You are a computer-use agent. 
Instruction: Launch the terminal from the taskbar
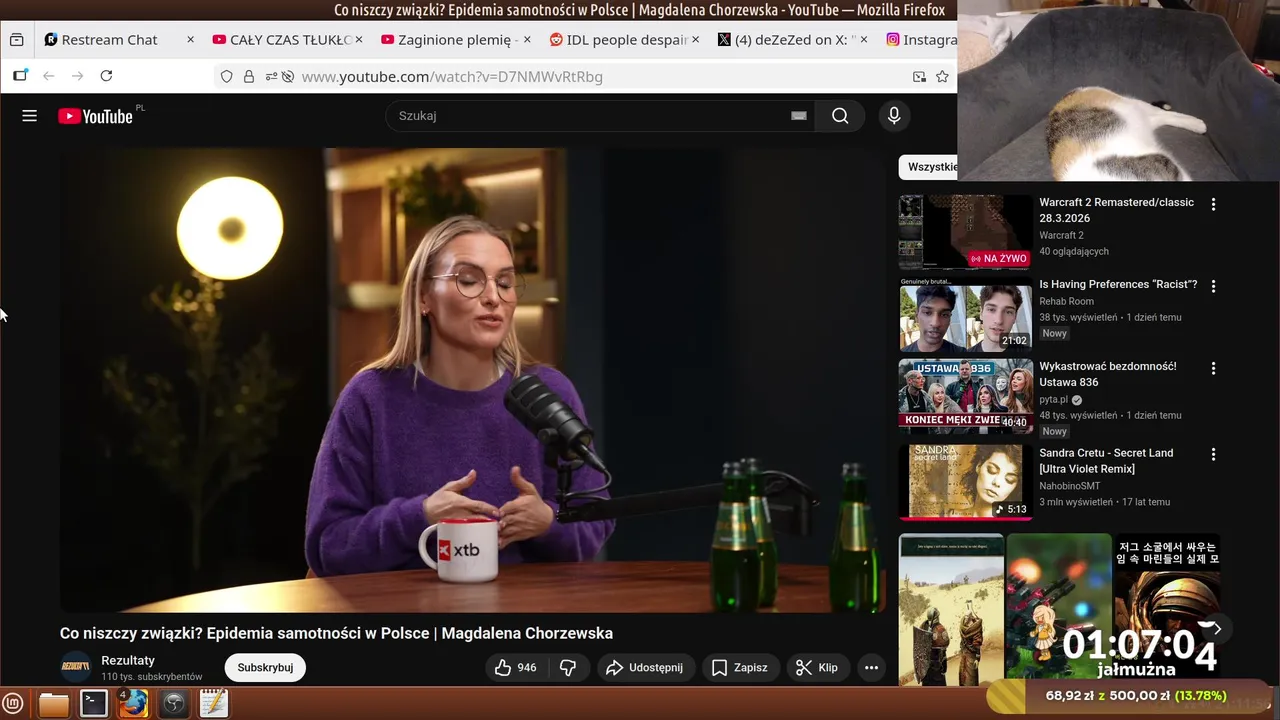[94, 704]
